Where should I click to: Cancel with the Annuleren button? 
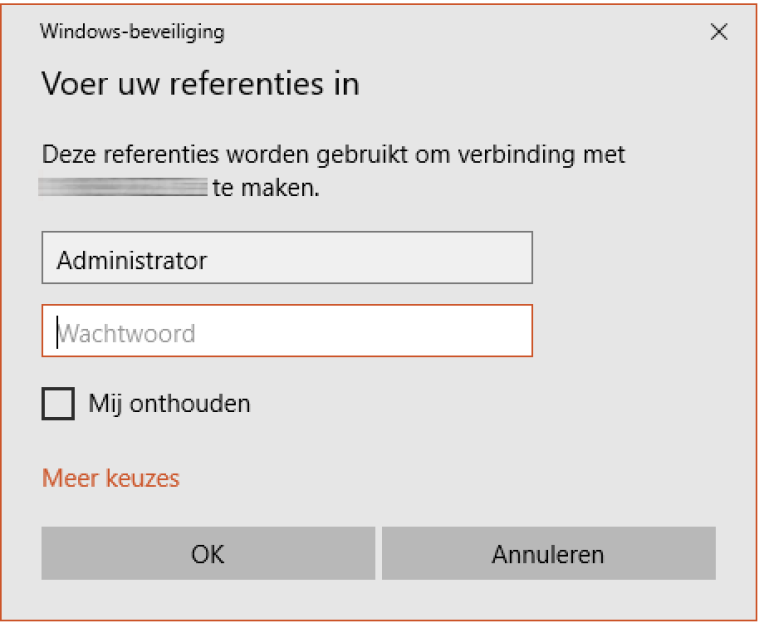tap(548, 554)
